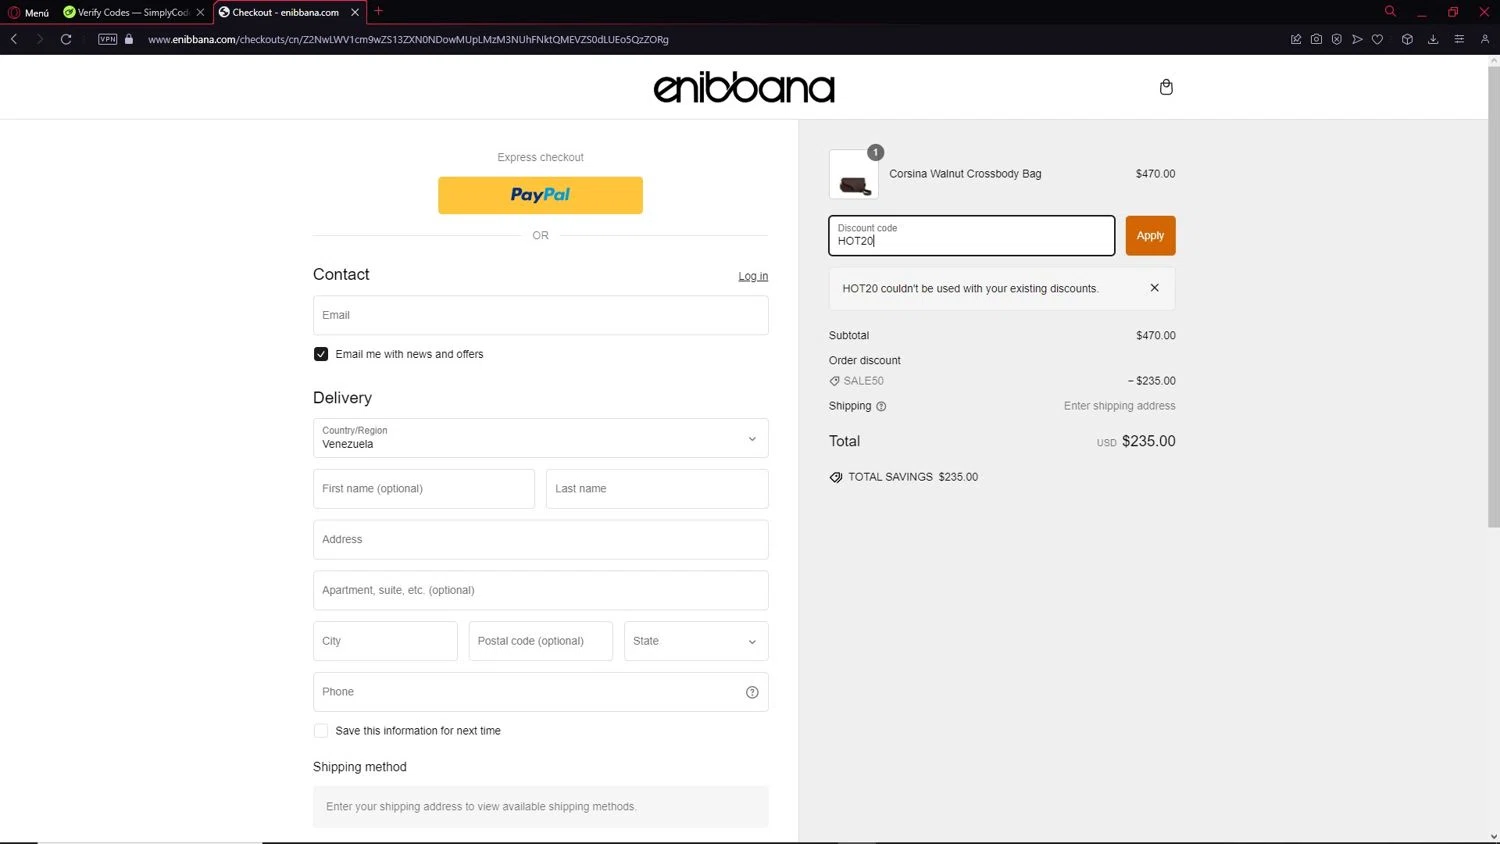Open the ad blocker shield icon
The image size is (1500, 844).
[1337, 39]
